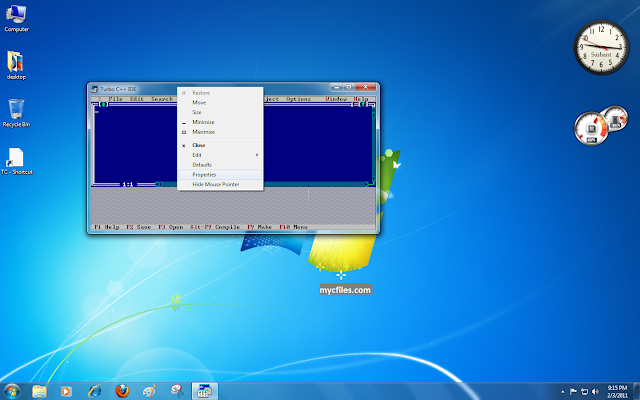
Task: Expand the Edit submenu in context menu
Action: tap(220, 155)
